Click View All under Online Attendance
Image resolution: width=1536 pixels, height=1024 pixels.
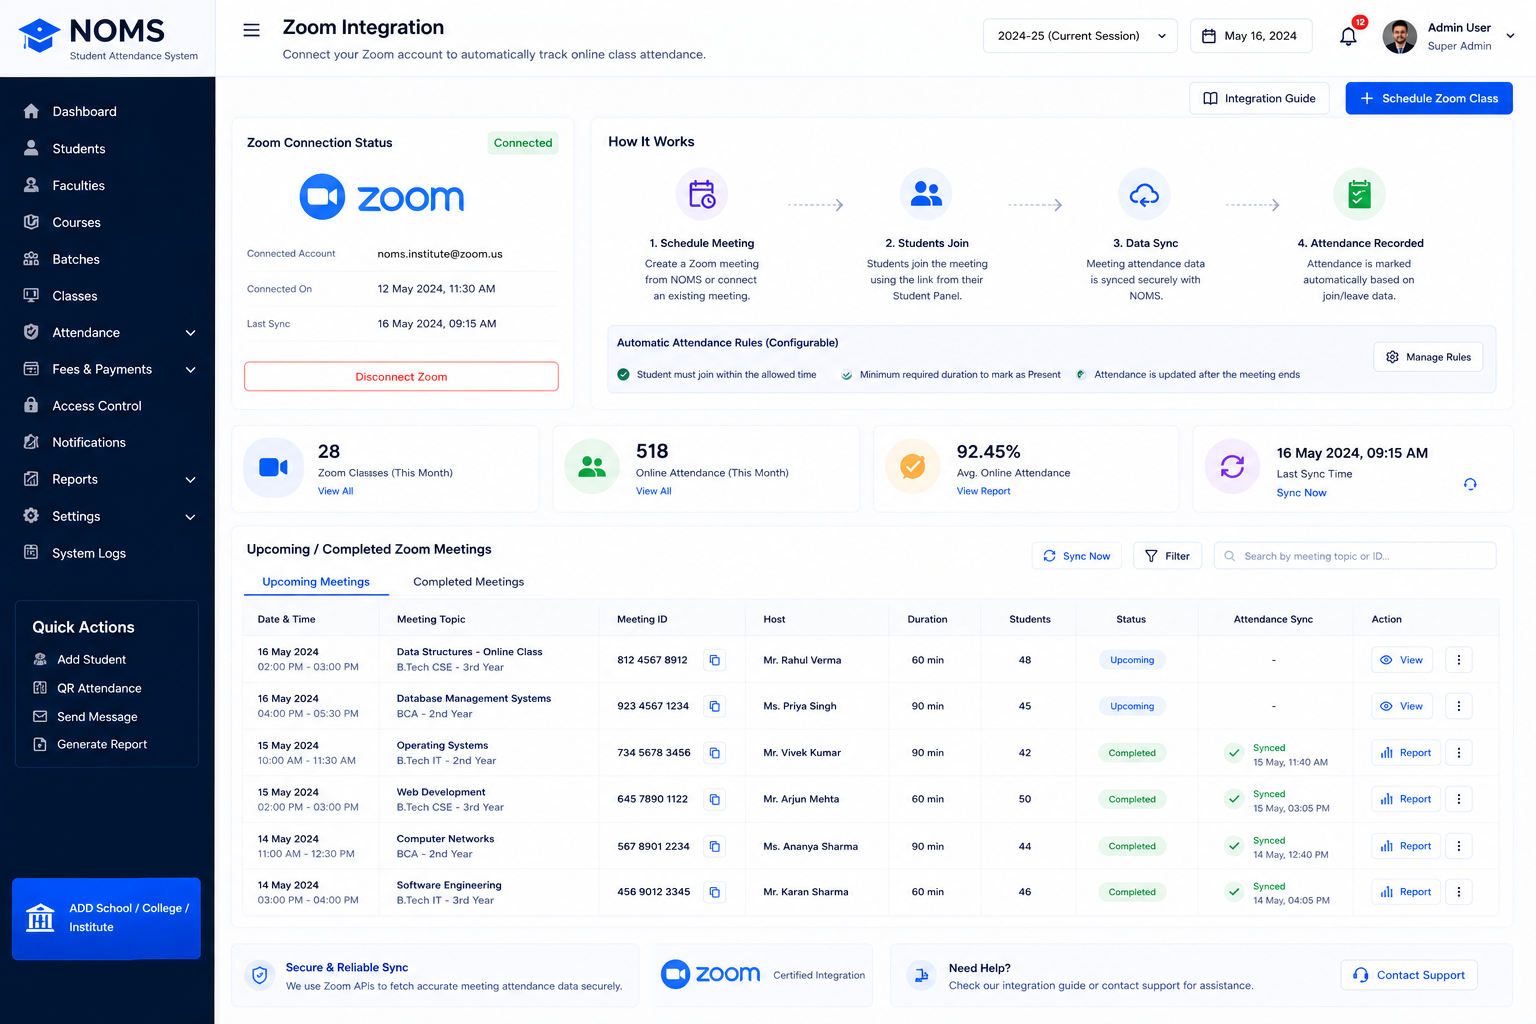(653, 491)
